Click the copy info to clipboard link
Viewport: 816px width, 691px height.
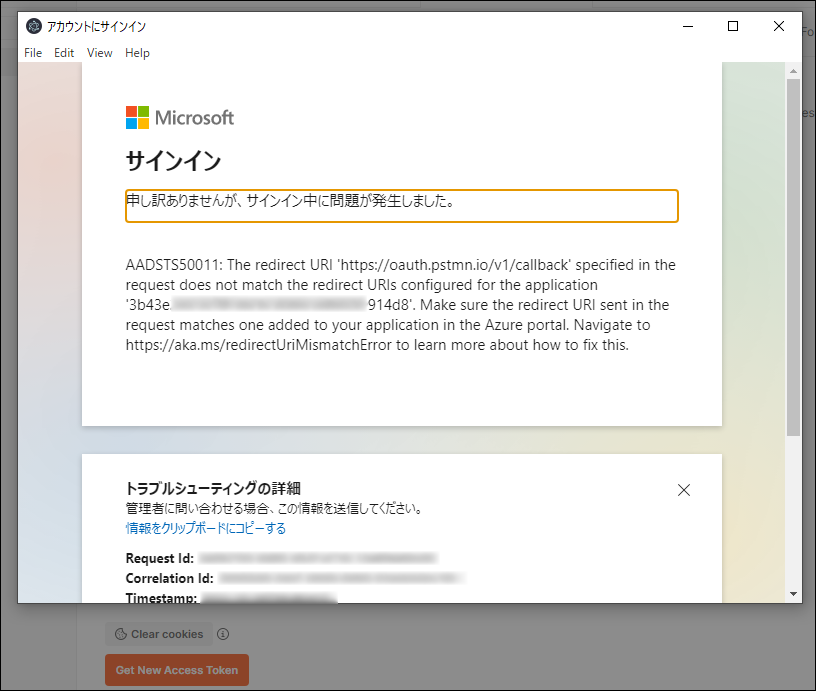[x=206, y=528]
